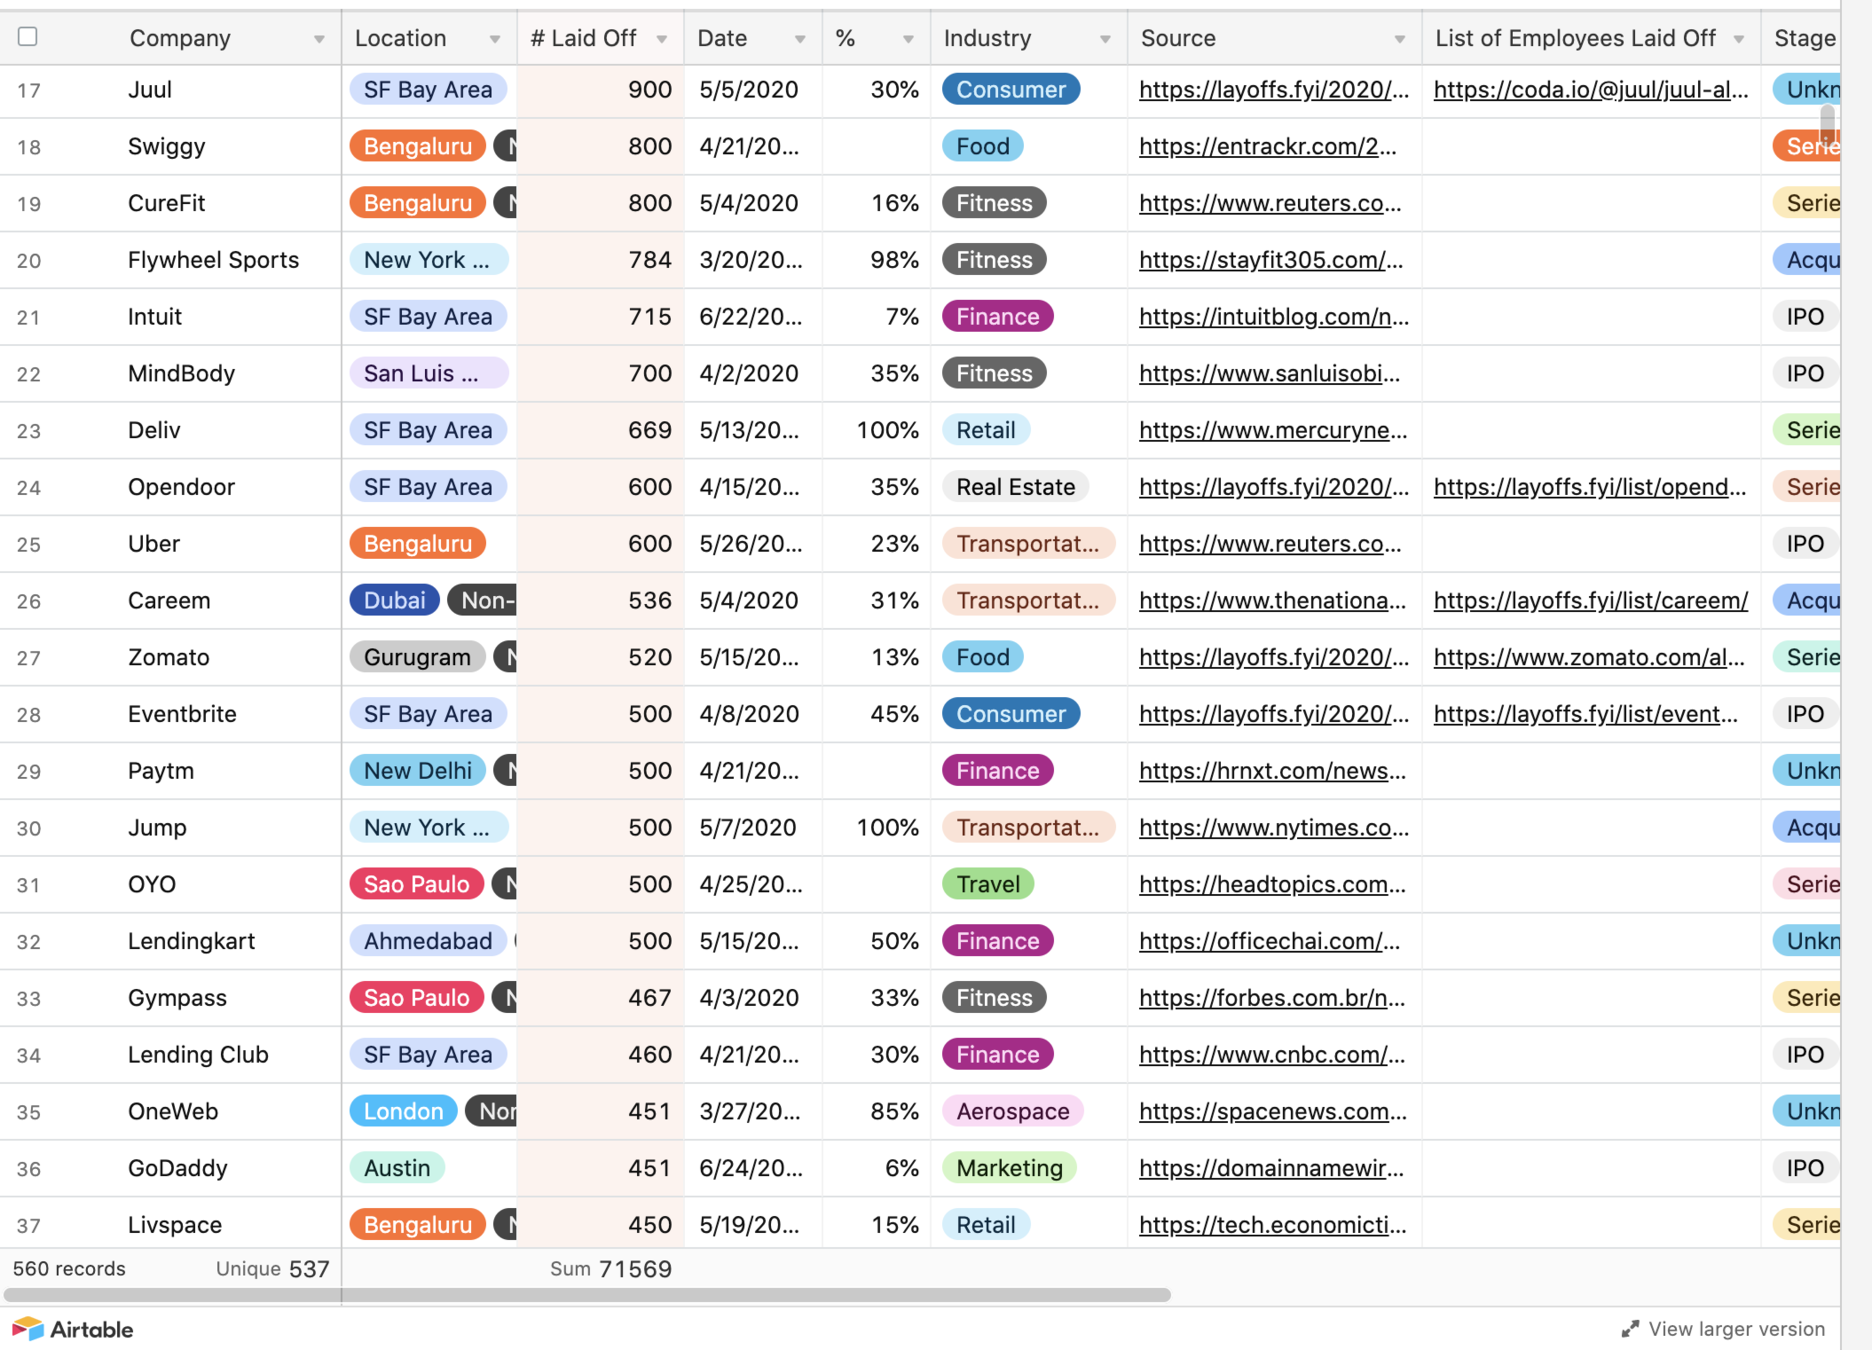Click the London location tag for OneWeb
1872x1350 pixels.
point(403,1112)
